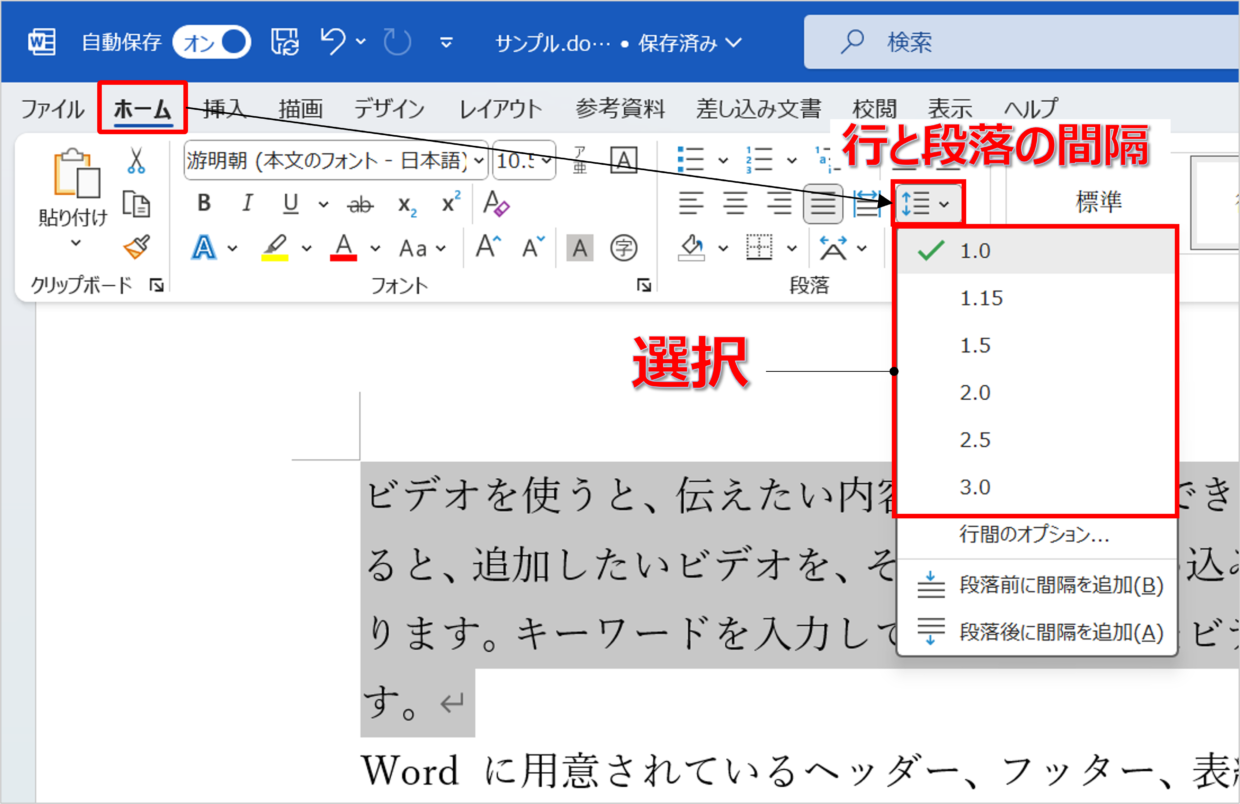The height and width of the screenshot is (804, 1240).
Task: Click the save icon in quick access toolbar
Action: click(285, 42)
